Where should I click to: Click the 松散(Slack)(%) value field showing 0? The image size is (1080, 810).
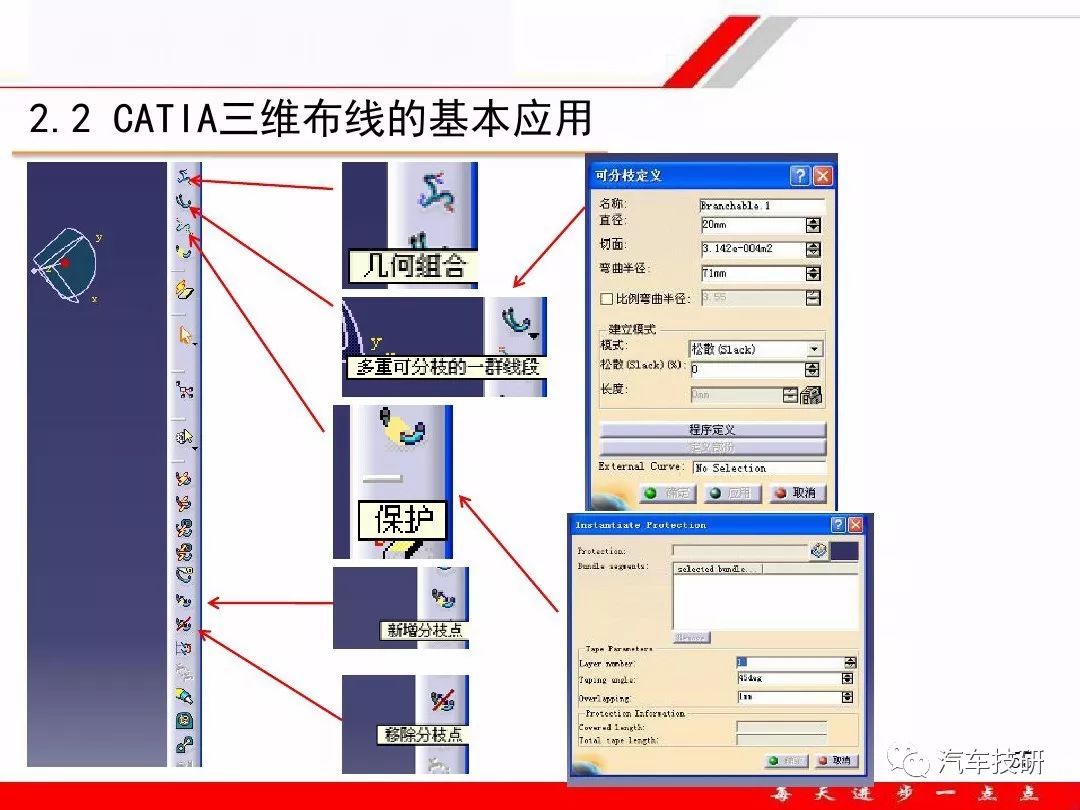748,369
